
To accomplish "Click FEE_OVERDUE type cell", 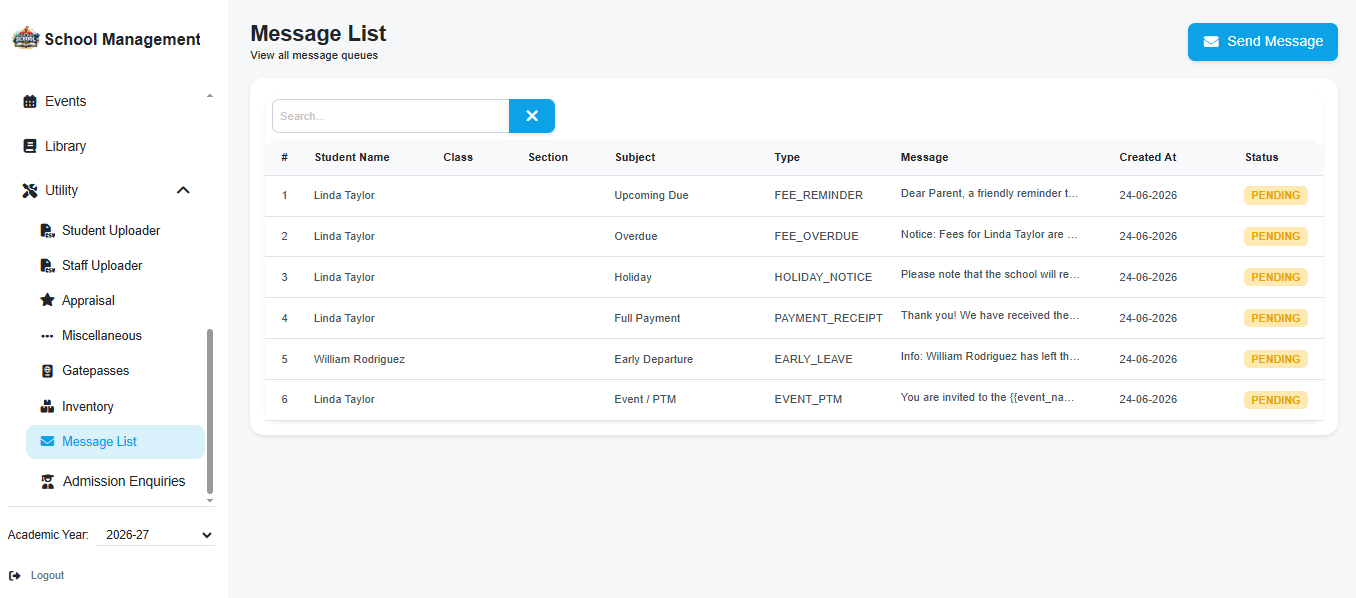I will tap(816, 236).
